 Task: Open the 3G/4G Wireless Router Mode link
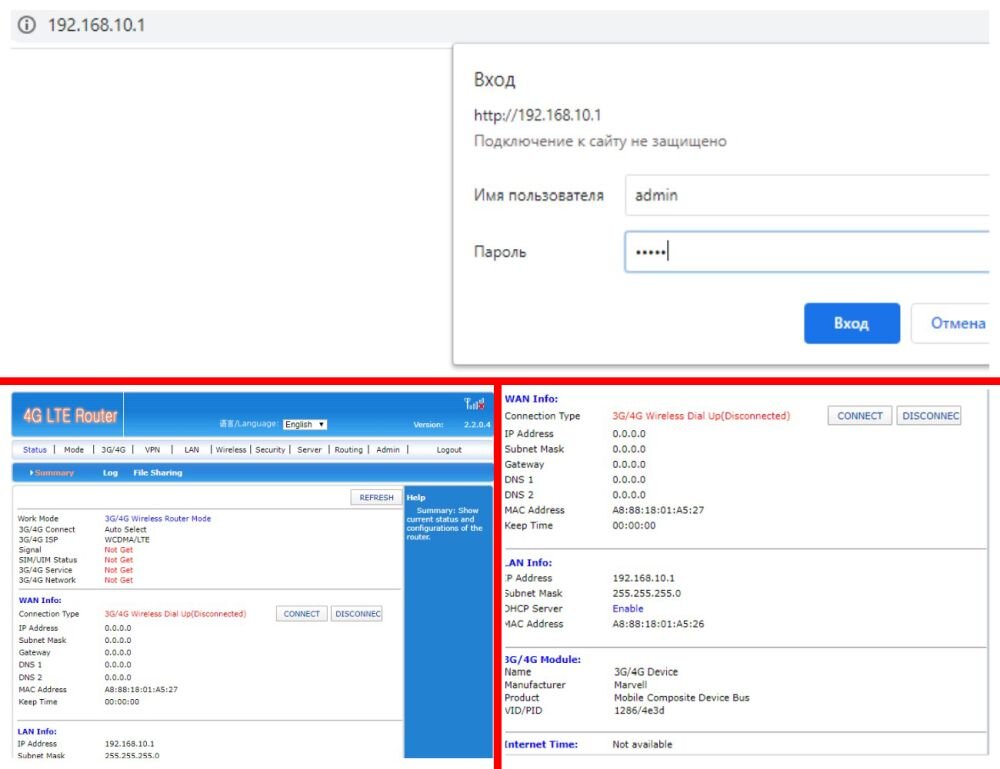point(158,519)
